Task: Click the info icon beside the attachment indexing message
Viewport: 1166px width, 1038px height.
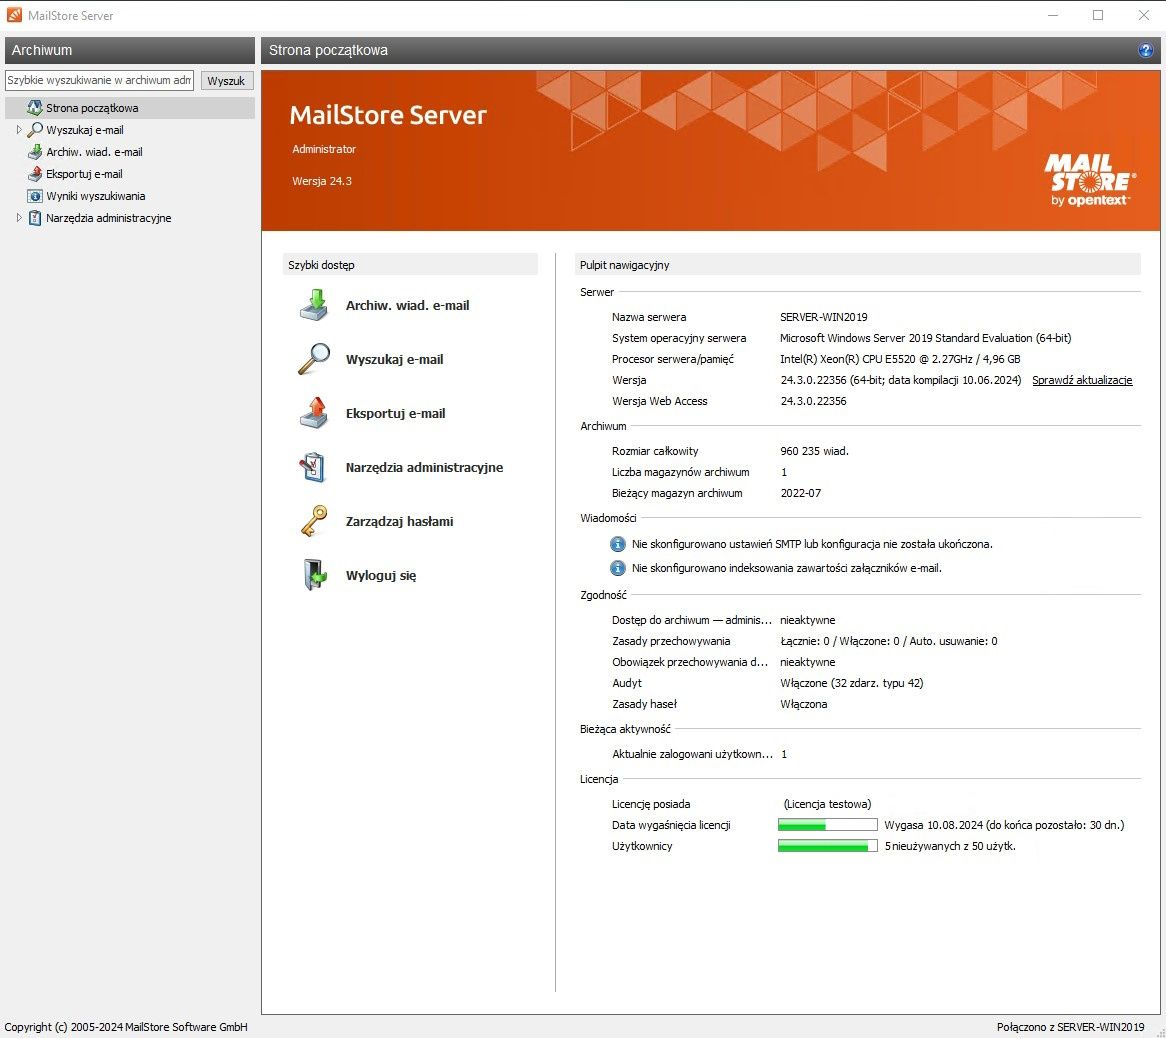Action: (x=617, y=568)
